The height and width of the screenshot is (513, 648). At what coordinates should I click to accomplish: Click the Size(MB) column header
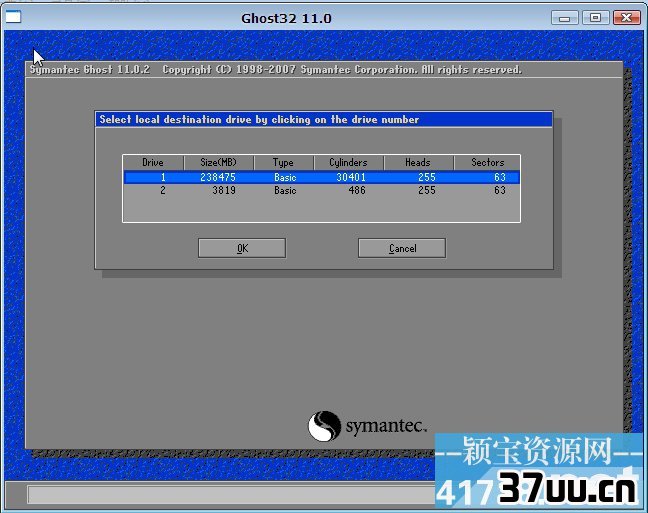click(219, 162)
